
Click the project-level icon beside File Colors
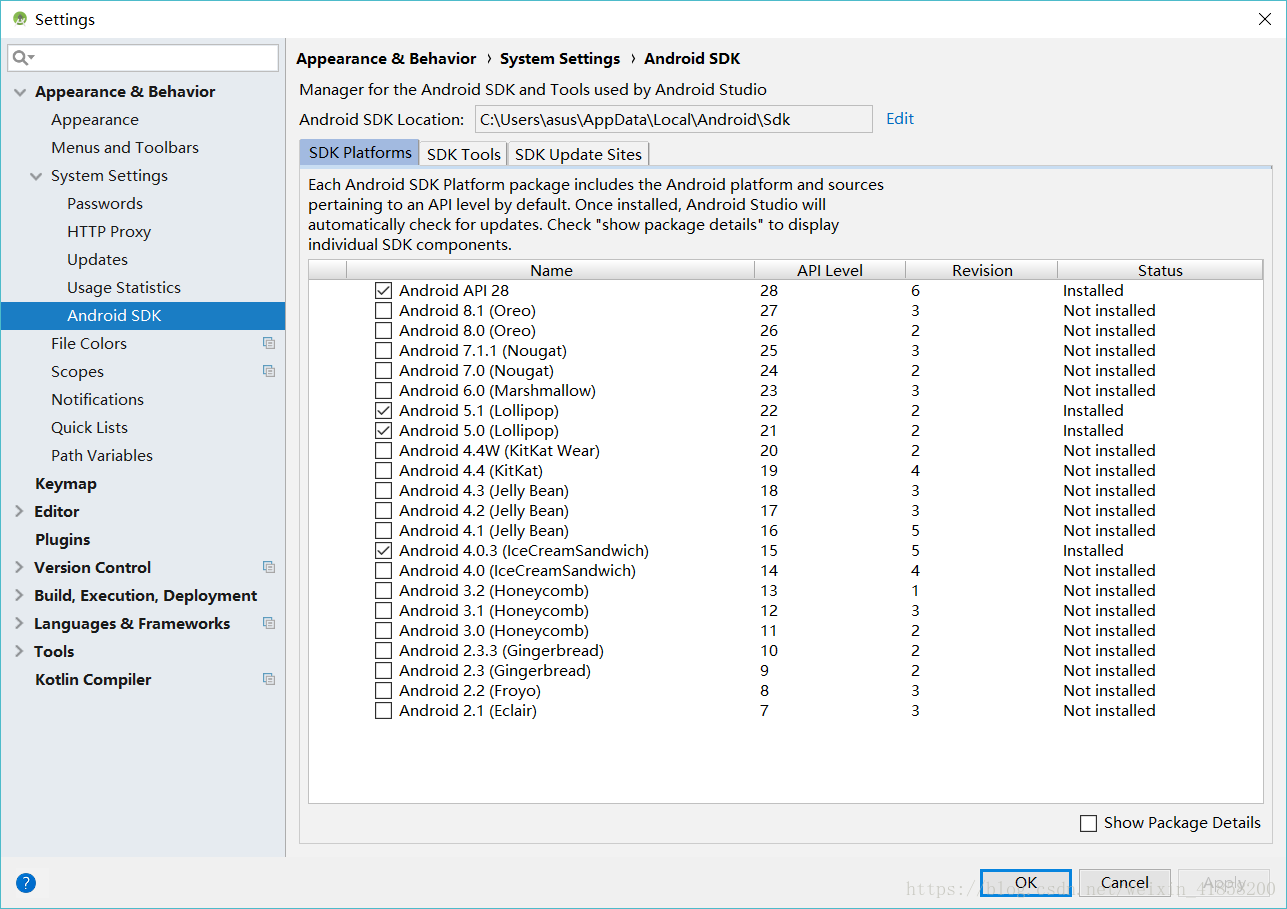point(268,343)
